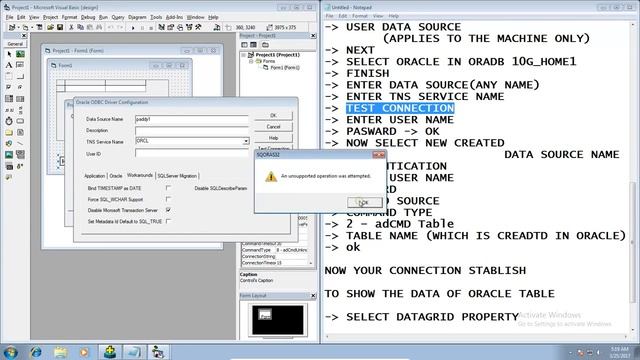Open Debug menu in Visual Basic
The width and height of the screenshot is (640, 360).
click(88, 17)
